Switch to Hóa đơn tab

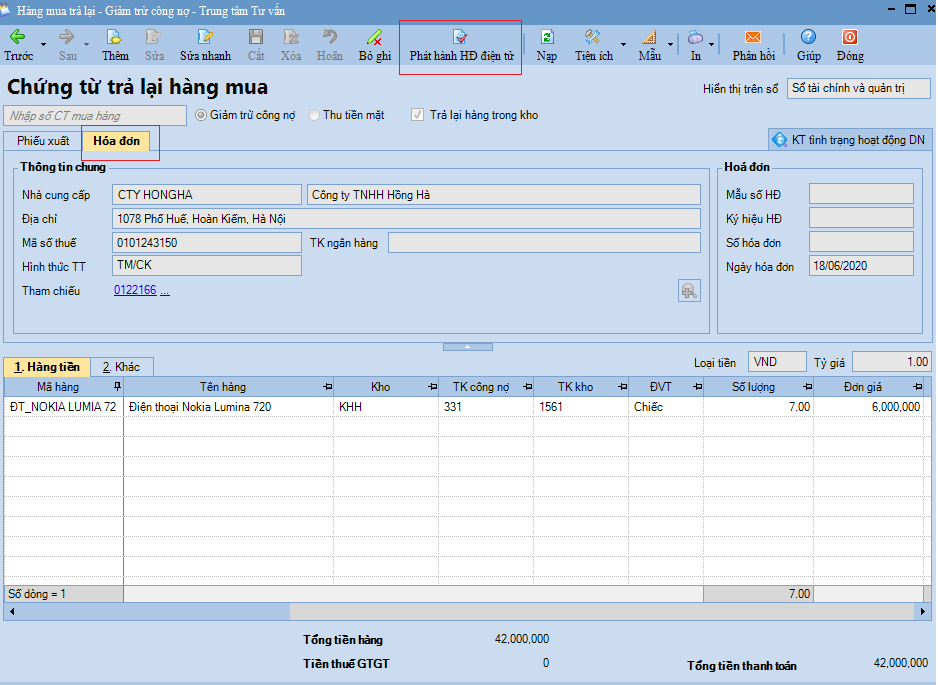pyautogui.click(x=117, y=141)
